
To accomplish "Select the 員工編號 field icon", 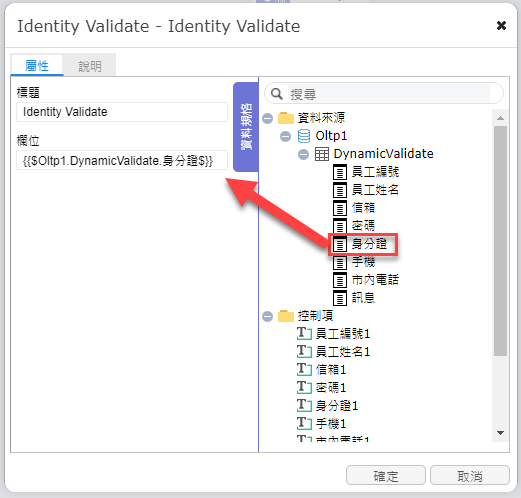I will (340, 172).
